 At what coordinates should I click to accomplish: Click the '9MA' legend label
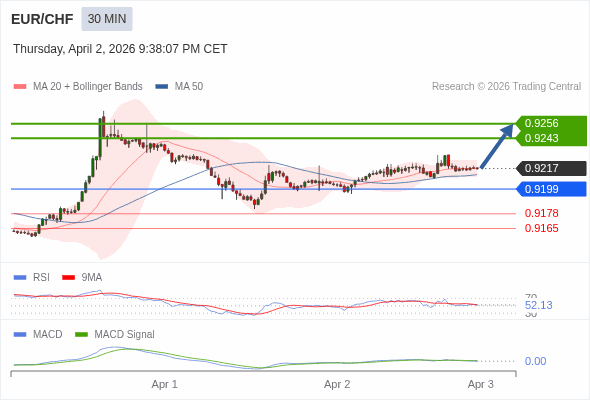[x=92, y=278]
